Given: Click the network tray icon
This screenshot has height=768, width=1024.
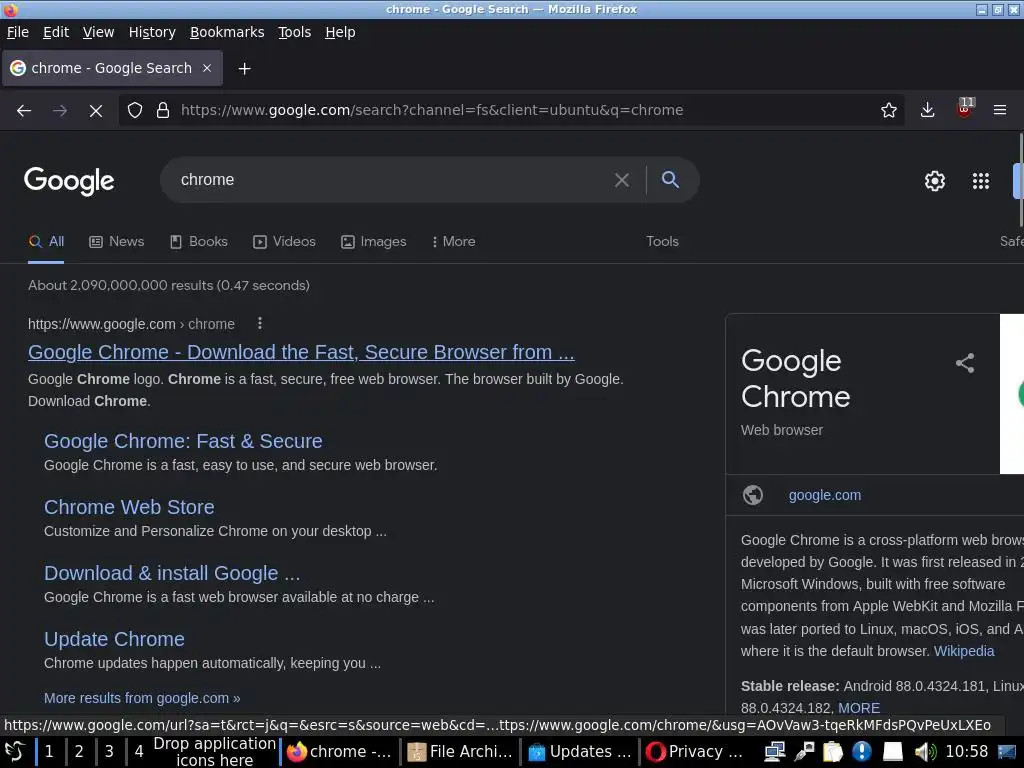Looking at the screenshot, I should 775,752.
